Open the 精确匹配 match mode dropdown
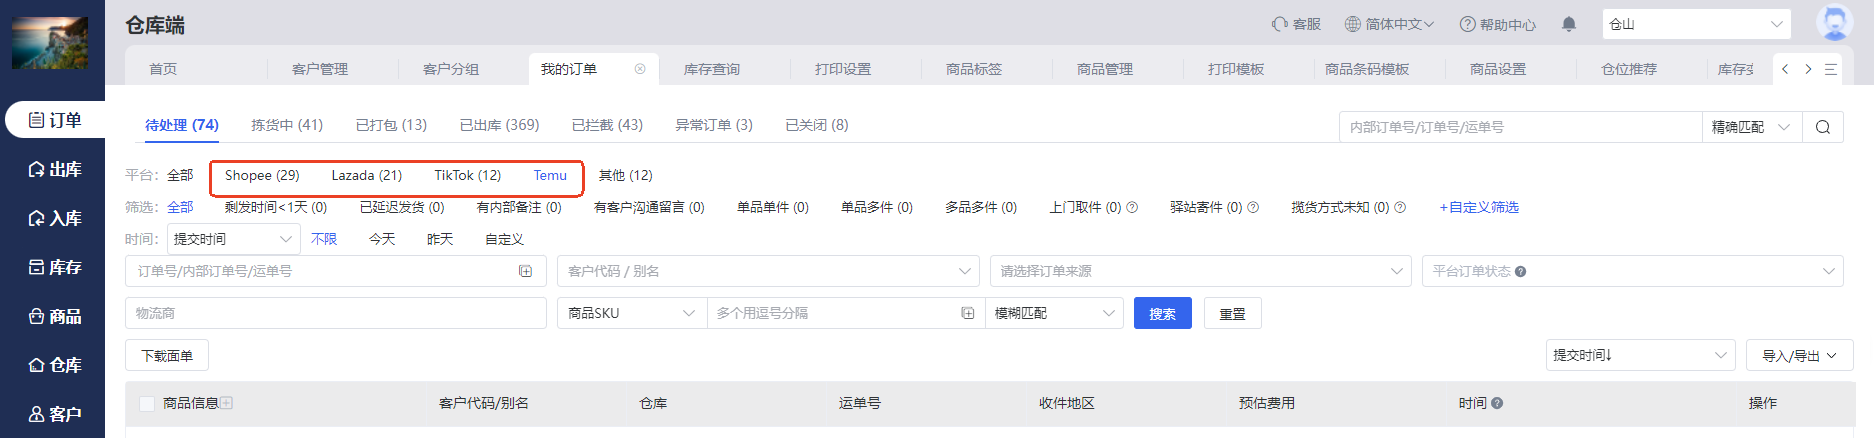 pos(1751,127)
